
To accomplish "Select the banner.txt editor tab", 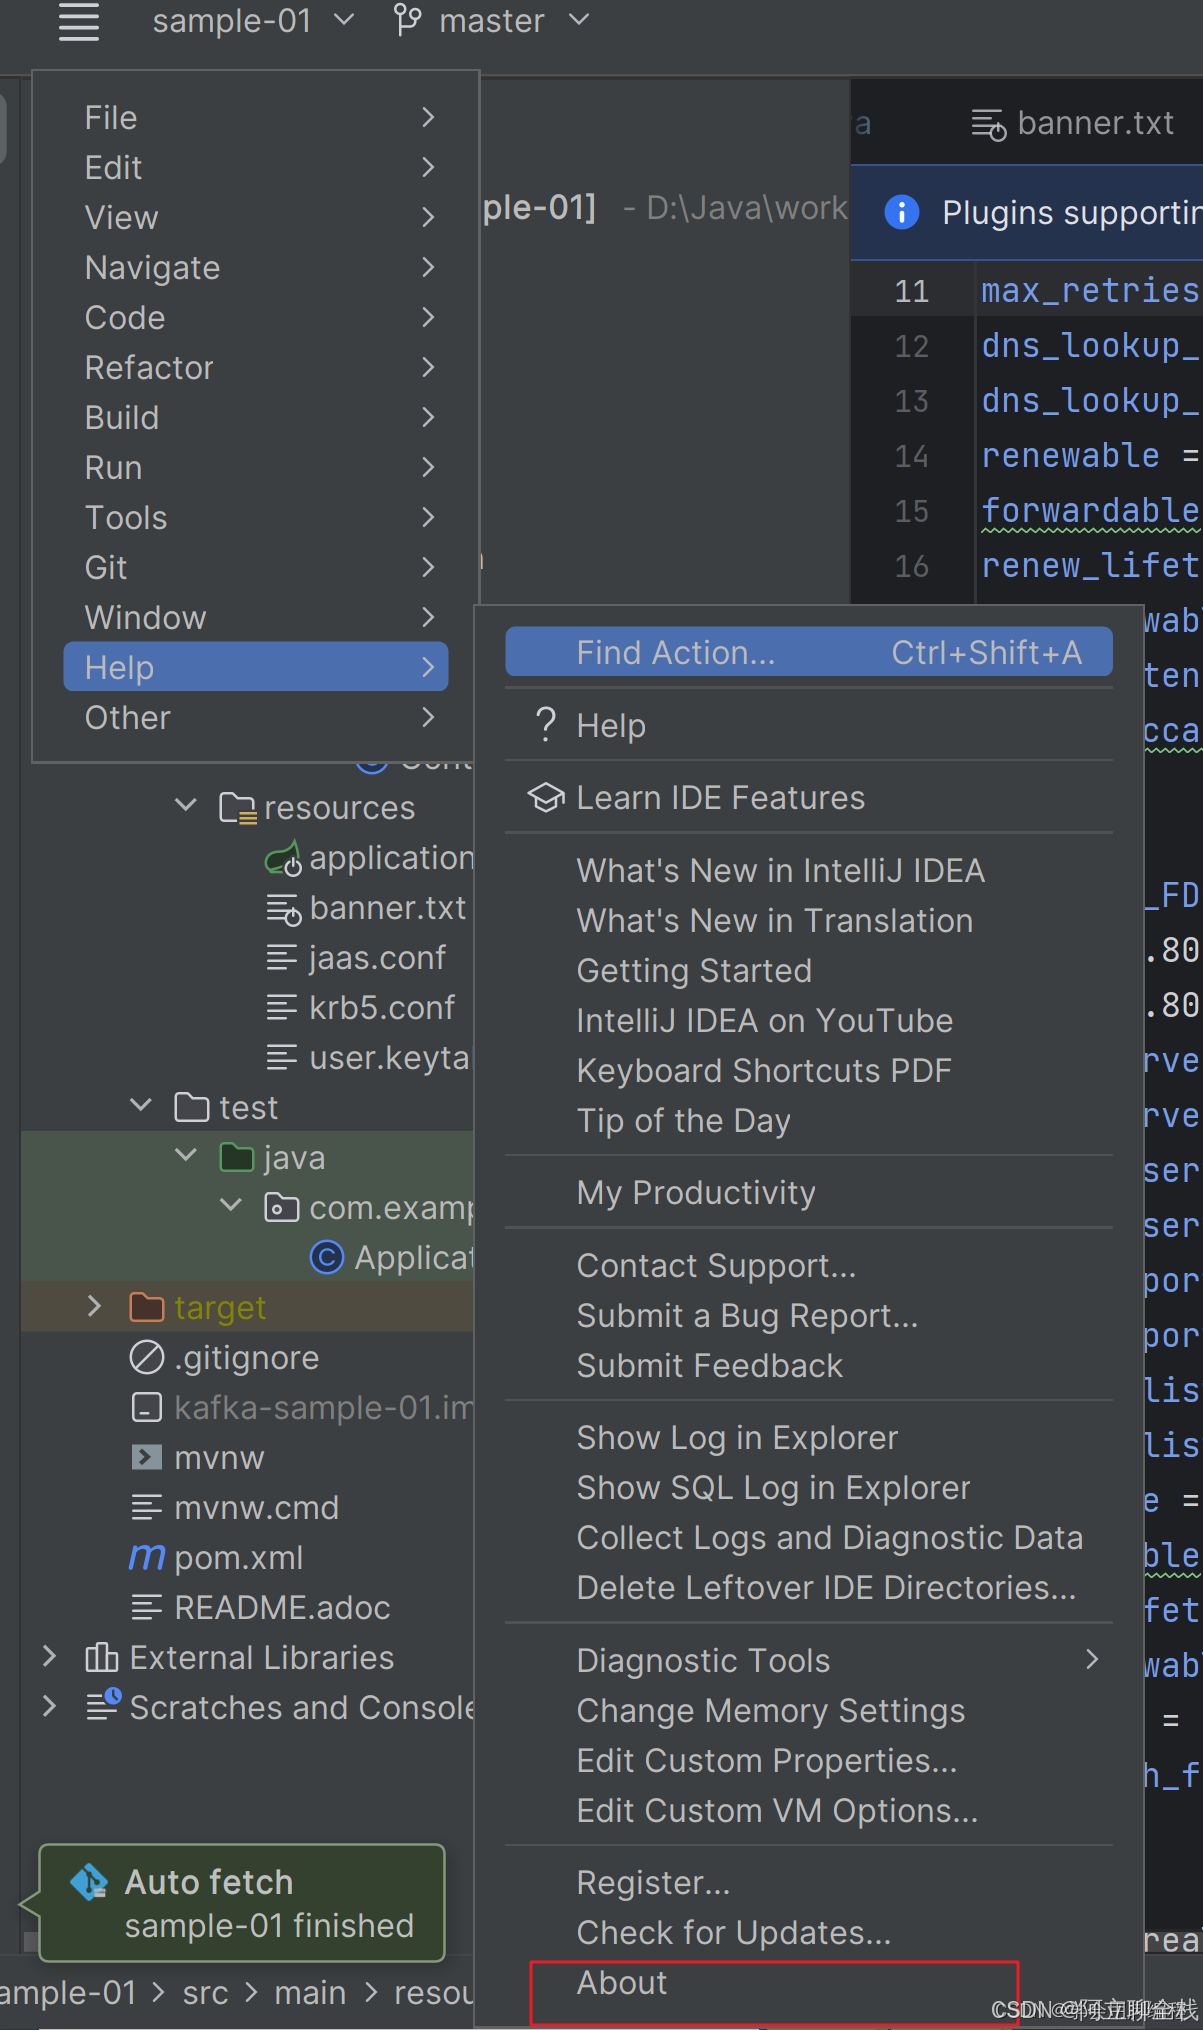I will coord(1073,123).
